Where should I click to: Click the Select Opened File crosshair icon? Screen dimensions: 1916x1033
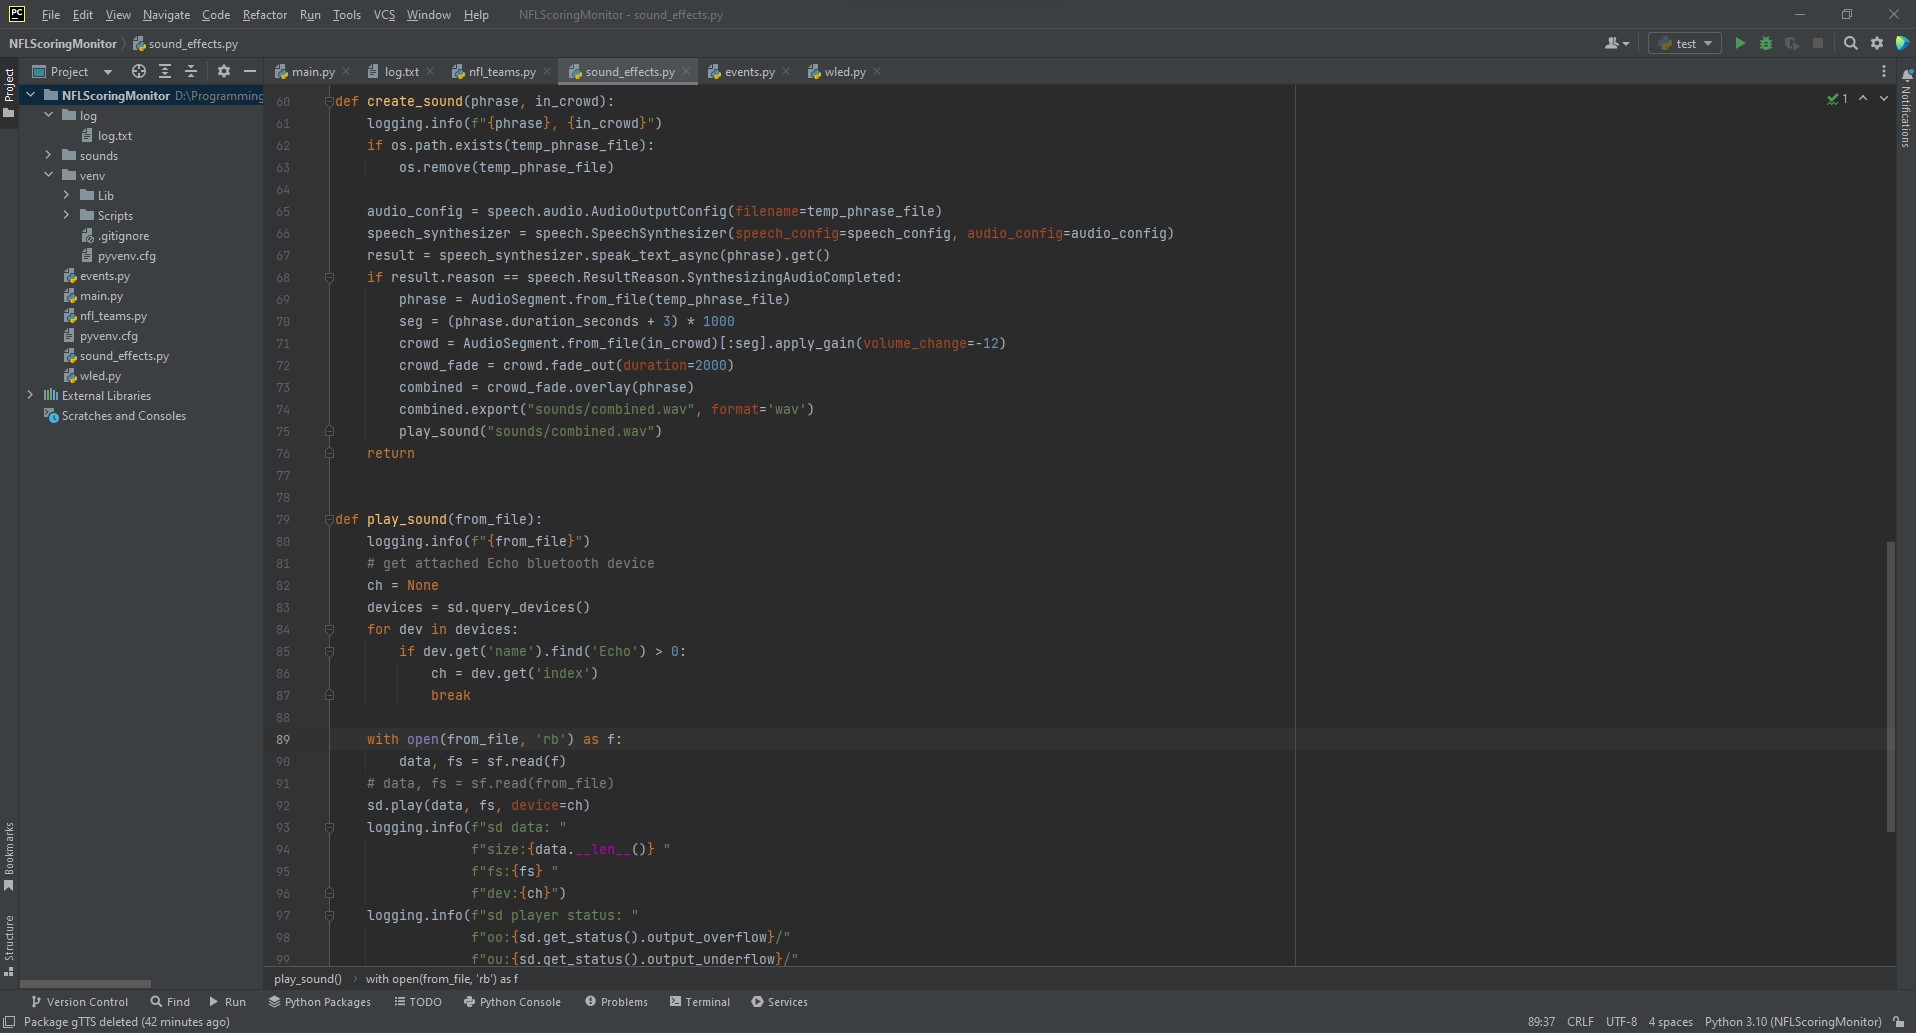click(139, 72)
